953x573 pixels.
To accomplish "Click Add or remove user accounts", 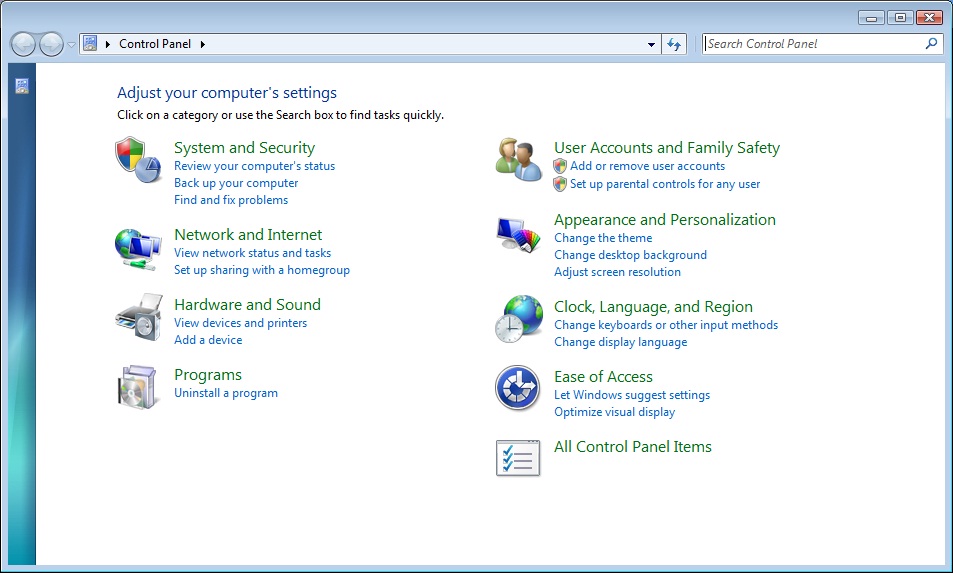I will click(x=647, y=166).
